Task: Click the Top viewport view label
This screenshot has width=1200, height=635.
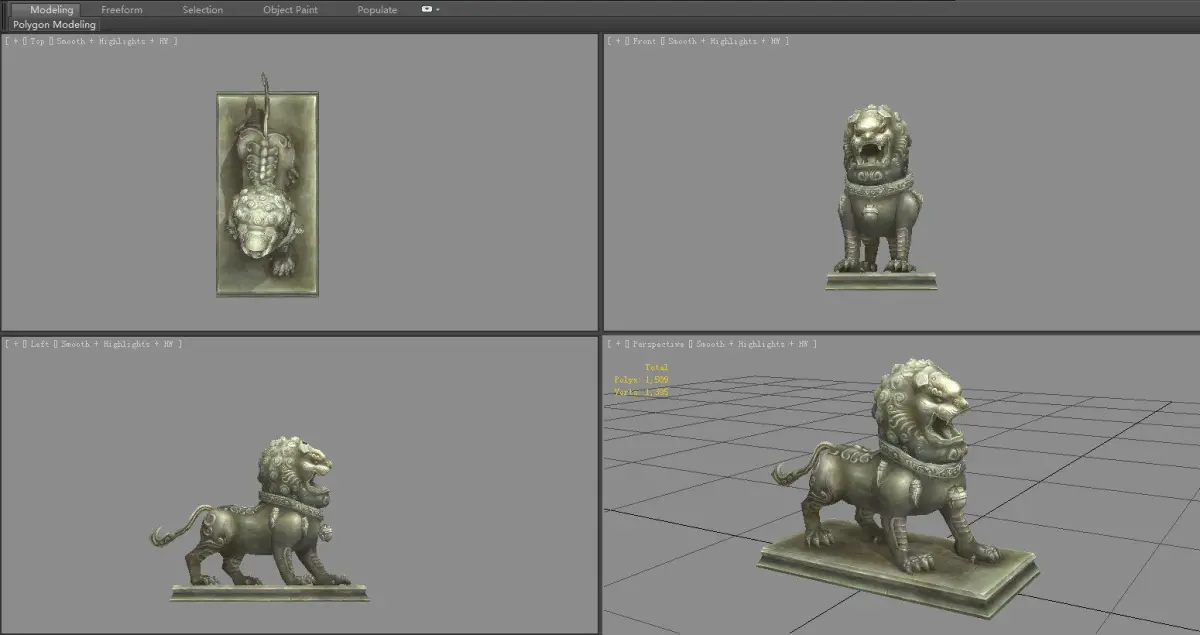Action: click(37, 41)
